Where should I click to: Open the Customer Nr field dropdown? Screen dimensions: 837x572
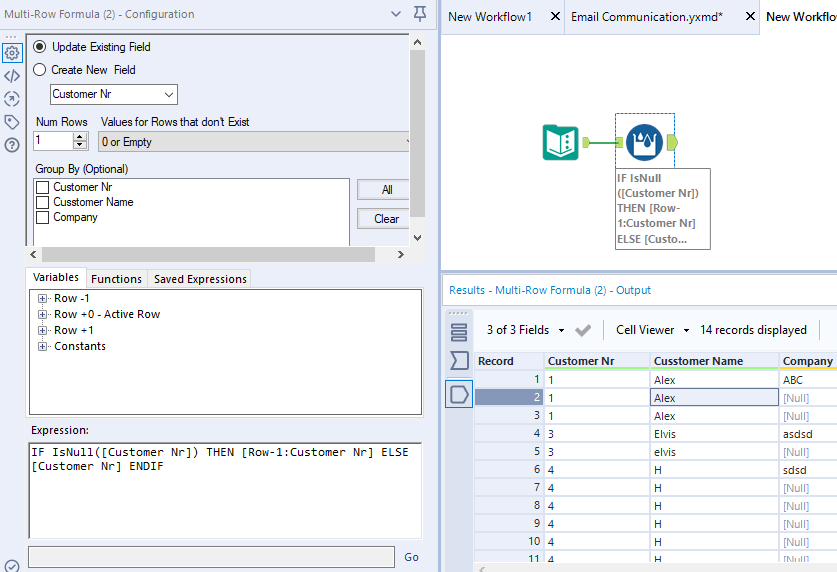114,94
